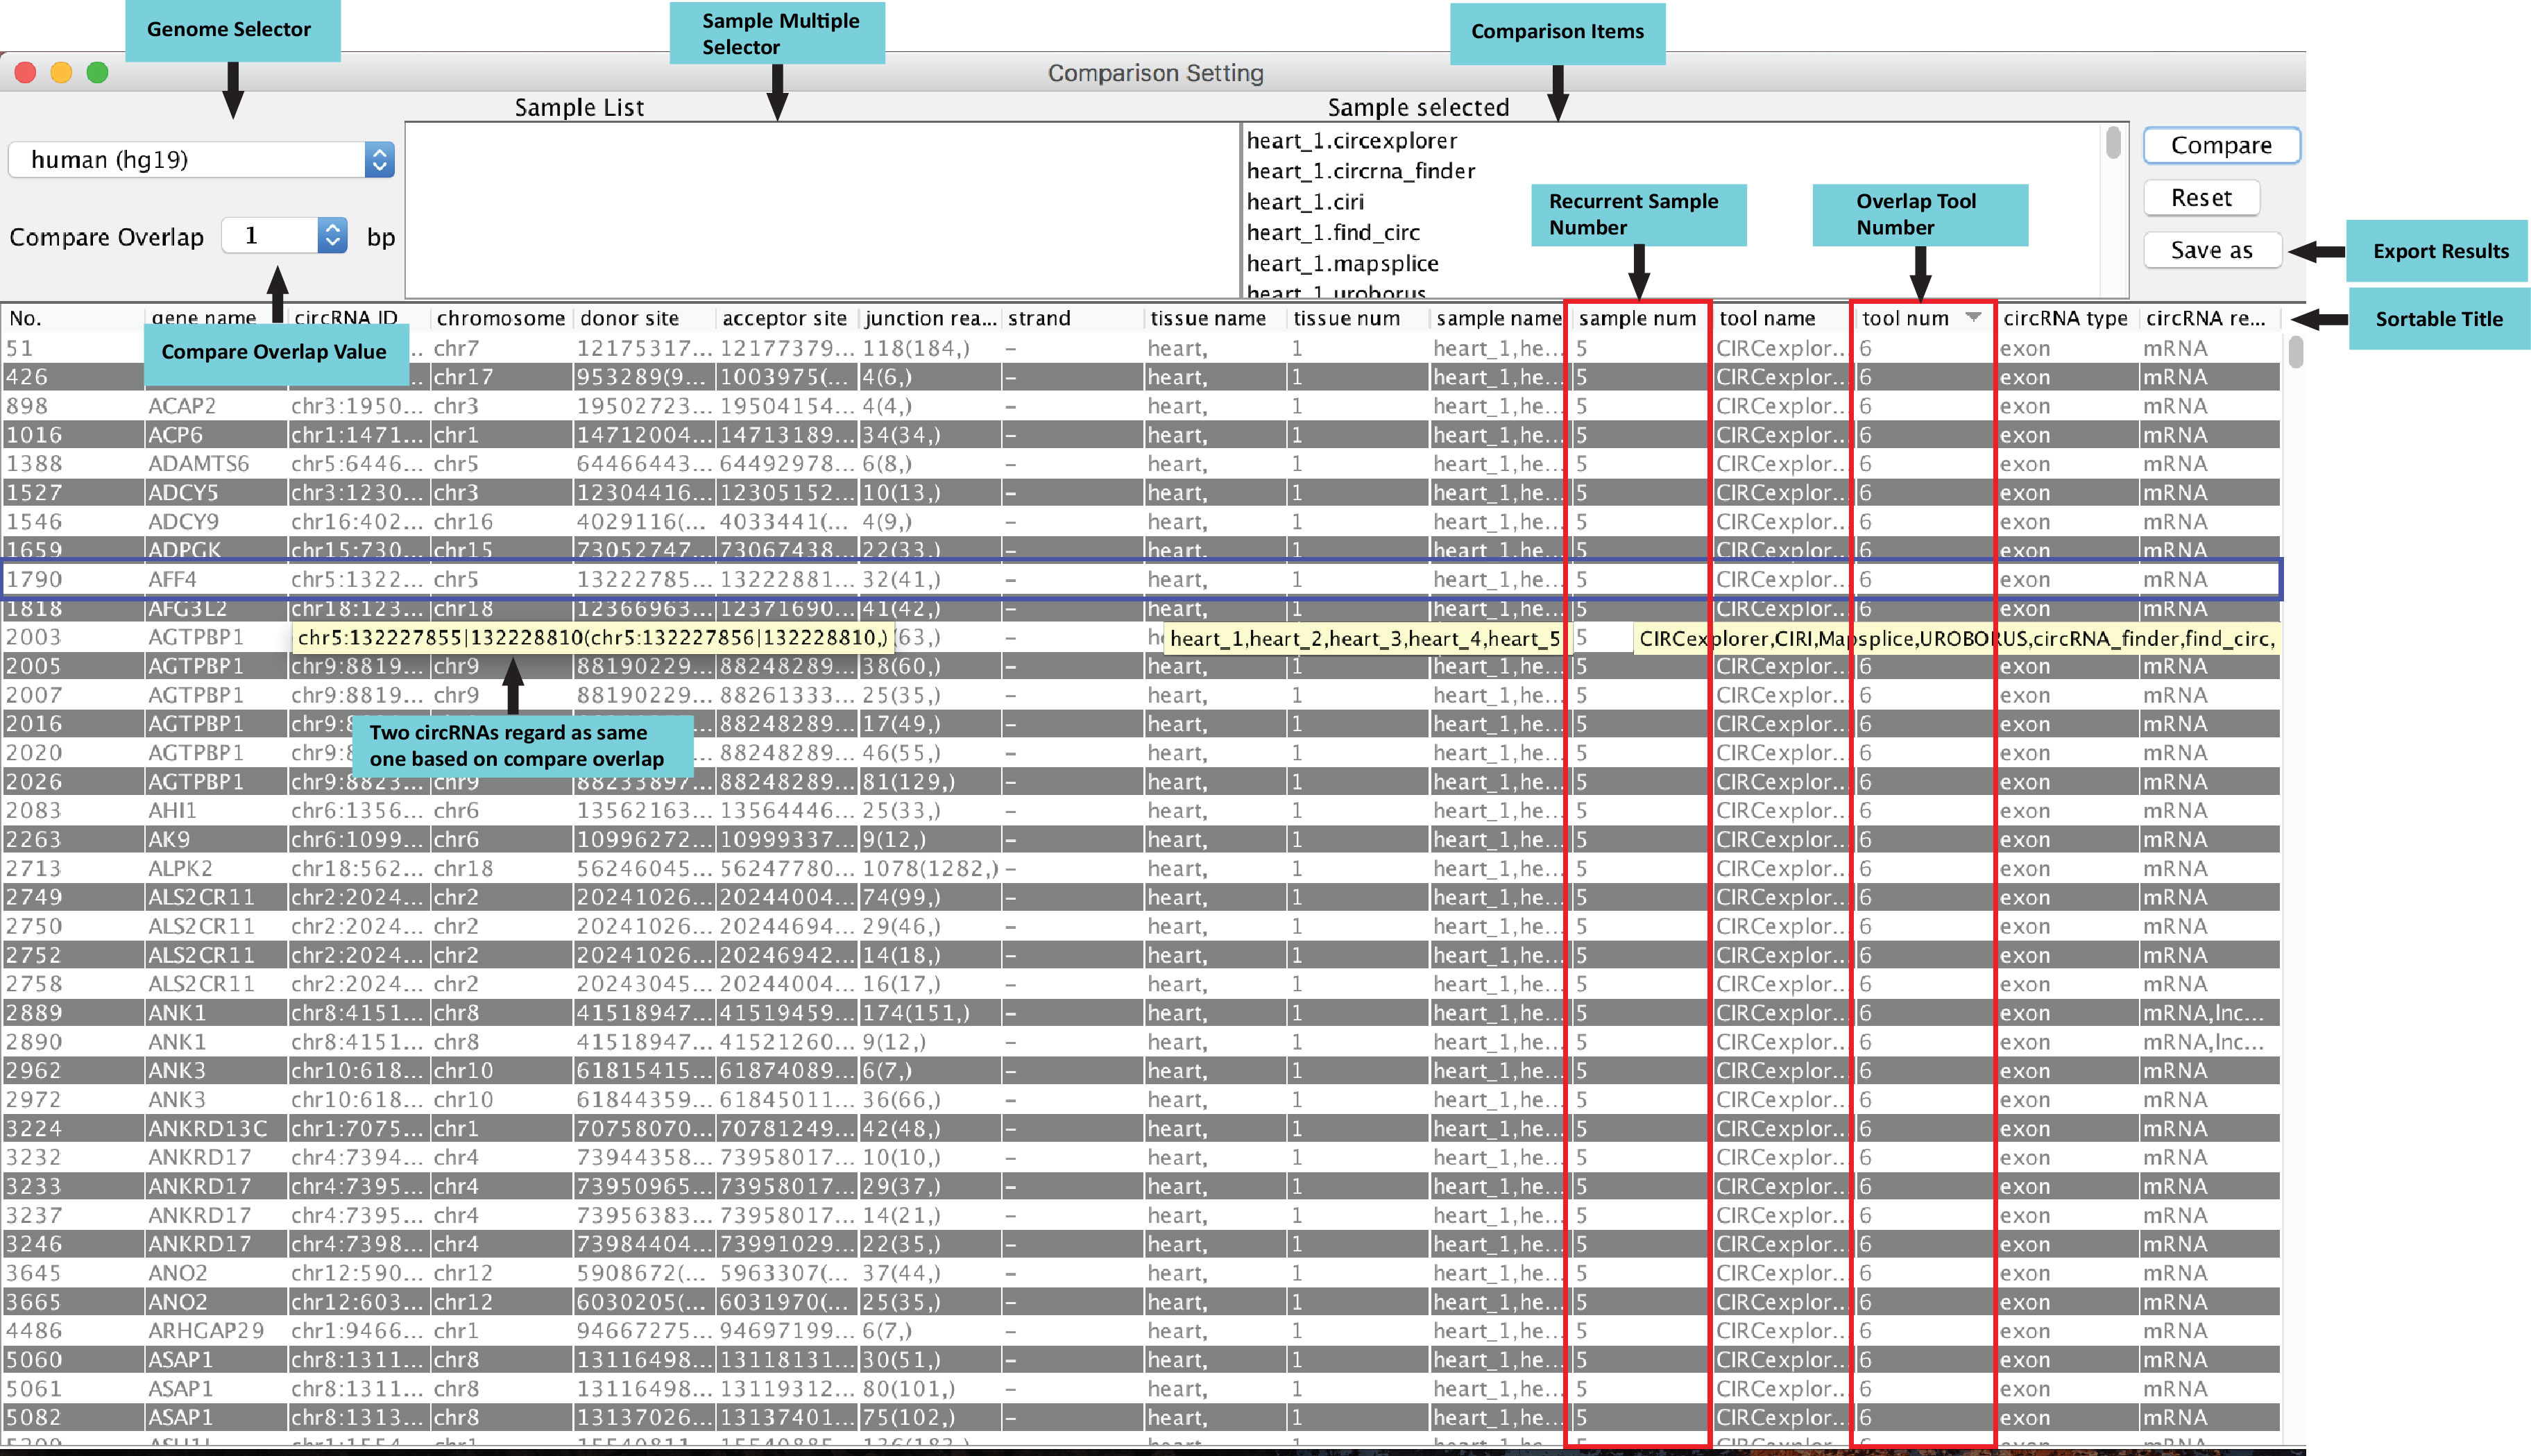Select heart_1.circexplorer in Sample selected list
This screenshot has width=2531, height=1456.
(x=1351, y=141)
